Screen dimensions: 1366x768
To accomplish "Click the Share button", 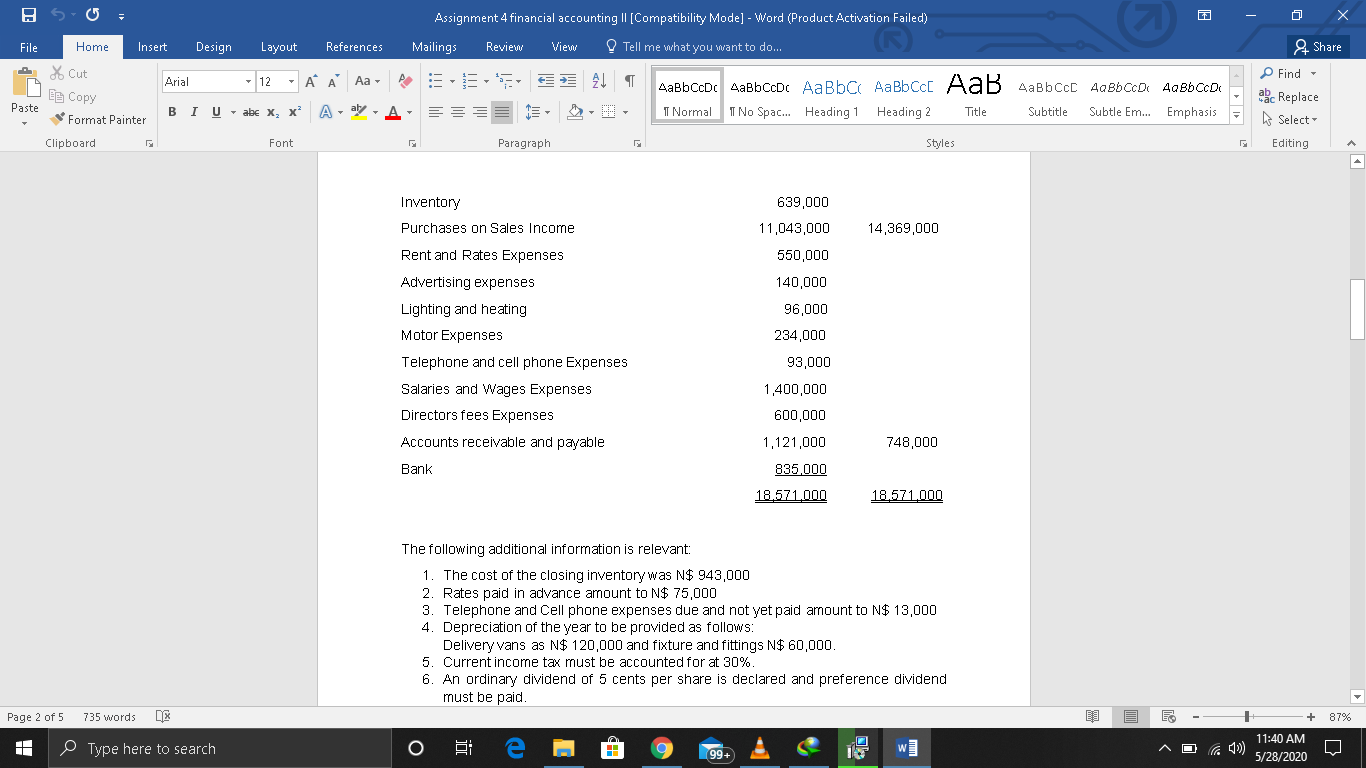I will 1318,47.
